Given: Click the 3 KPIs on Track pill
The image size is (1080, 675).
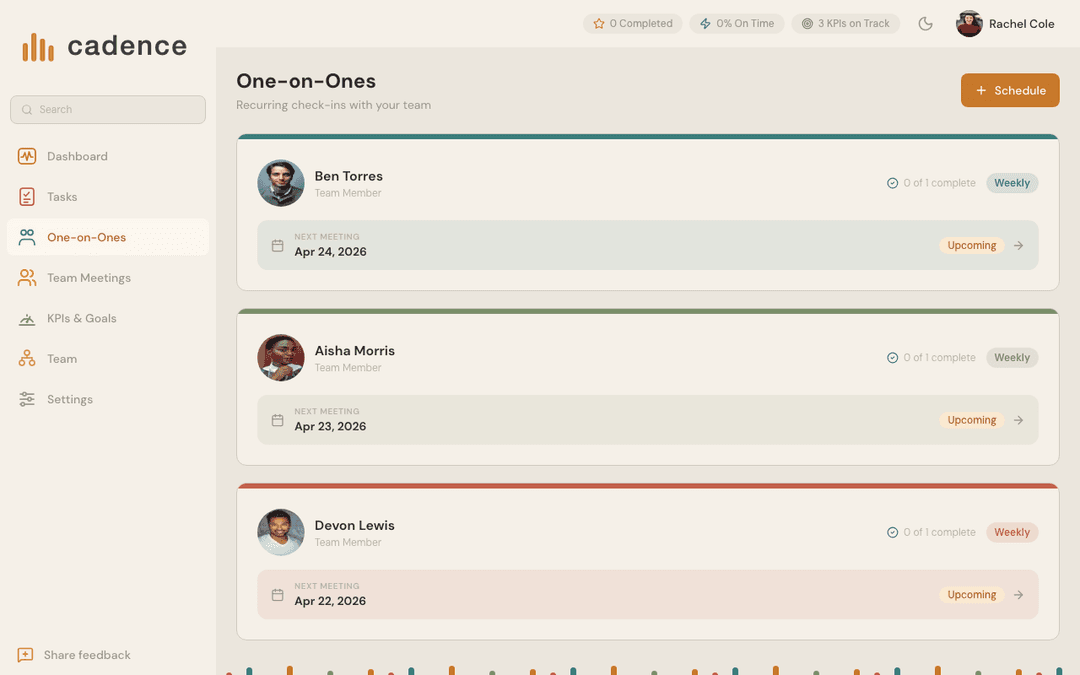Looking at the screenshot, I should (845, 24).
